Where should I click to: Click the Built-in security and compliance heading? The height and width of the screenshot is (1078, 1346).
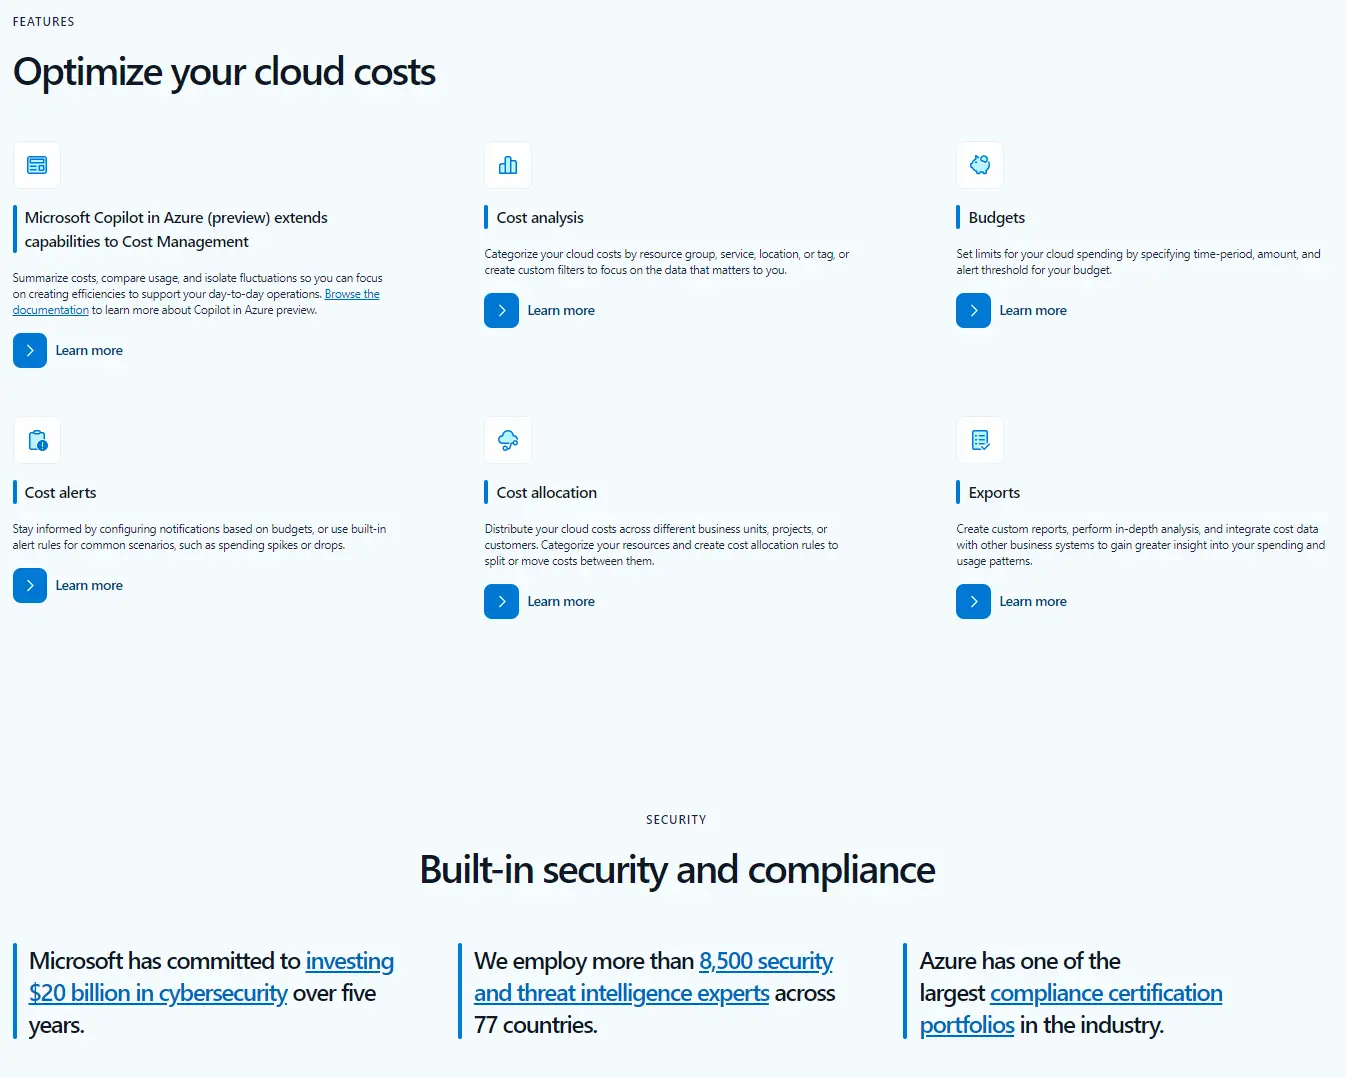(677, 870)
